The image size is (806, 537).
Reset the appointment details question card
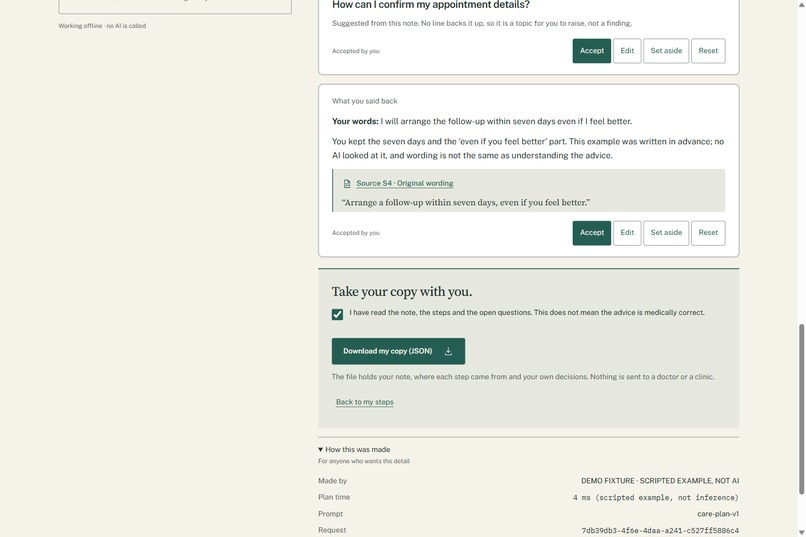tap(708, 51)
